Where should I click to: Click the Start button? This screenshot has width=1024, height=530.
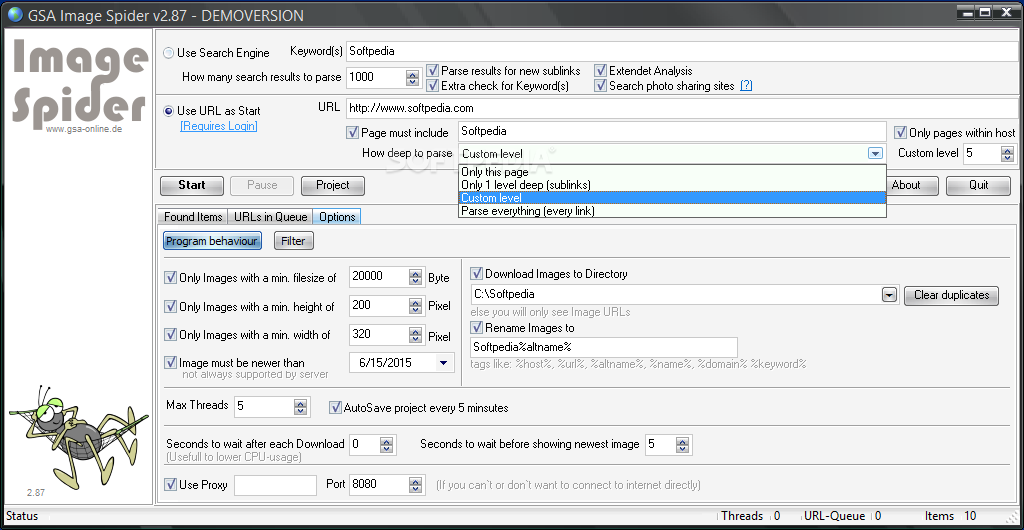click(x=192, y=185)
